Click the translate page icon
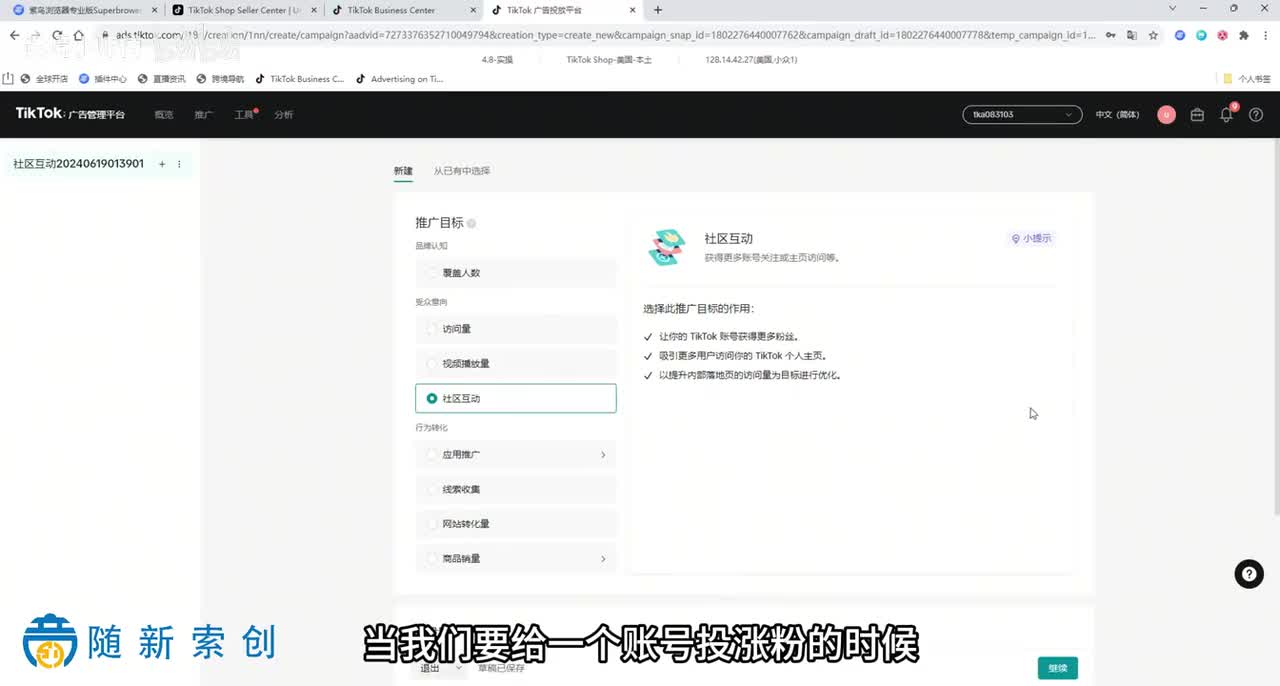 pos(1131,35)
